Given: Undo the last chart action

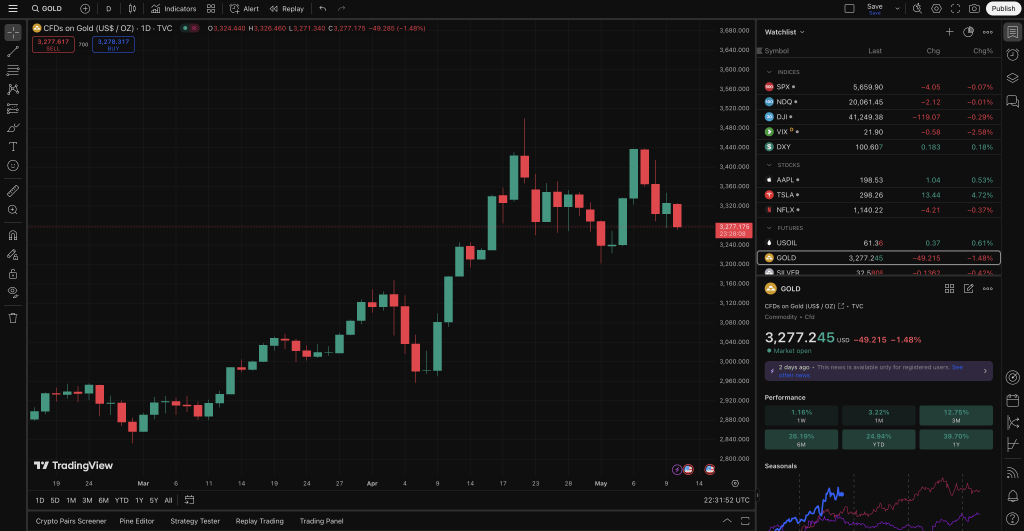Looking at the screenshot, I should pos(323,8).
